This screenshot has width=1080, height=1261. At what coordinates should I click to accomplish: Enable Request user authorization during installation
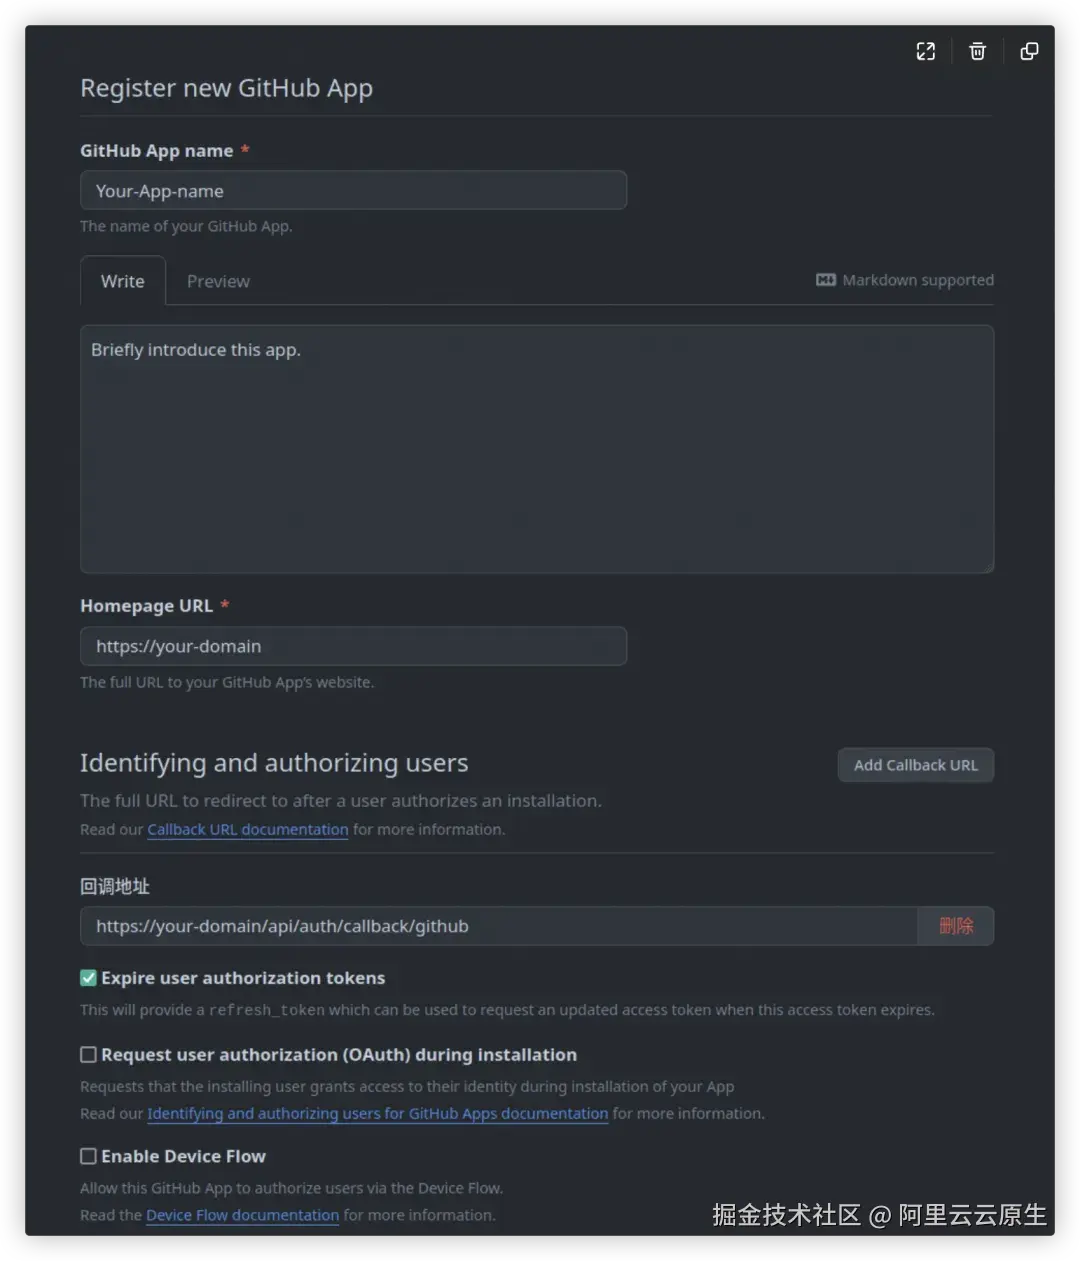click(89, 1055)
